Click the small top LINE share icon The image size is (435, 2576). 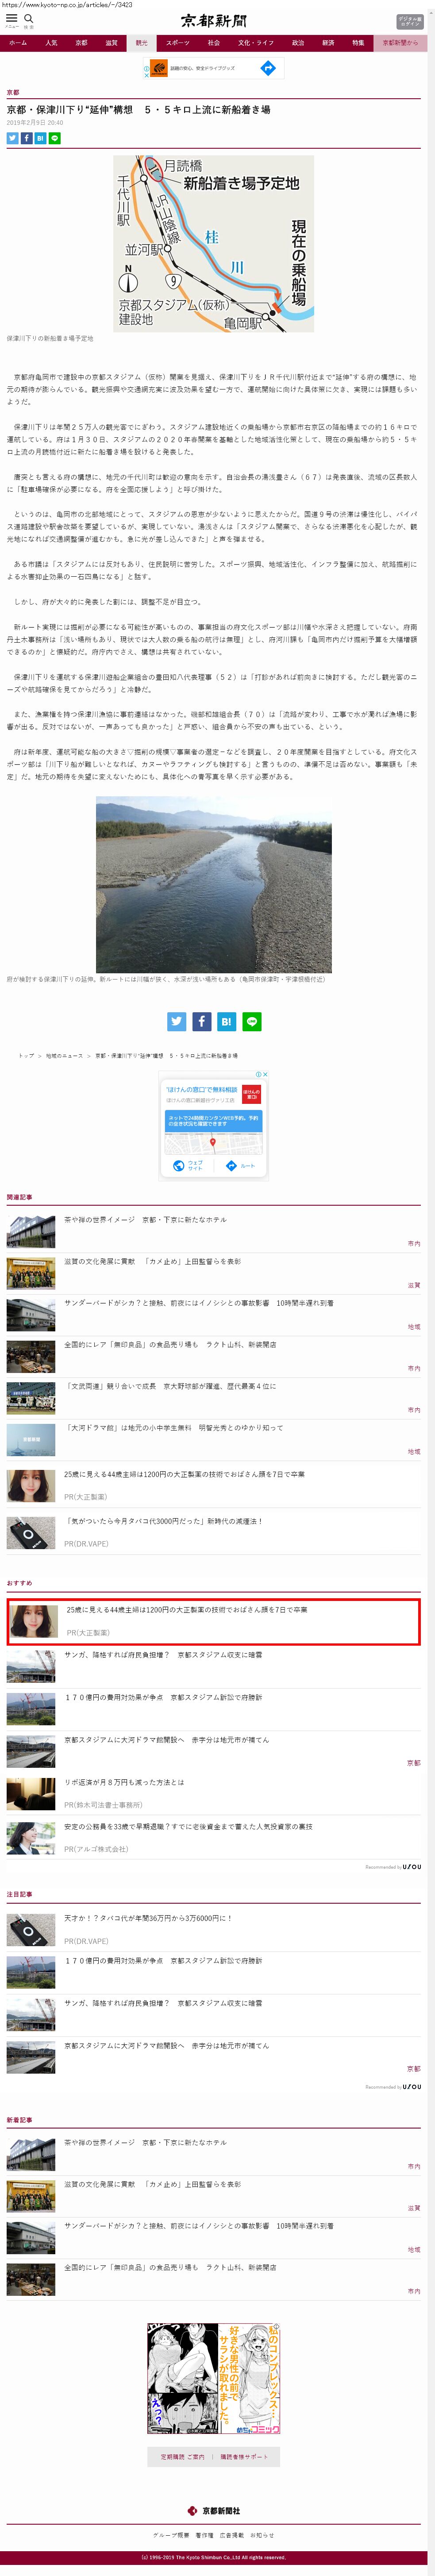pos(55,138)
